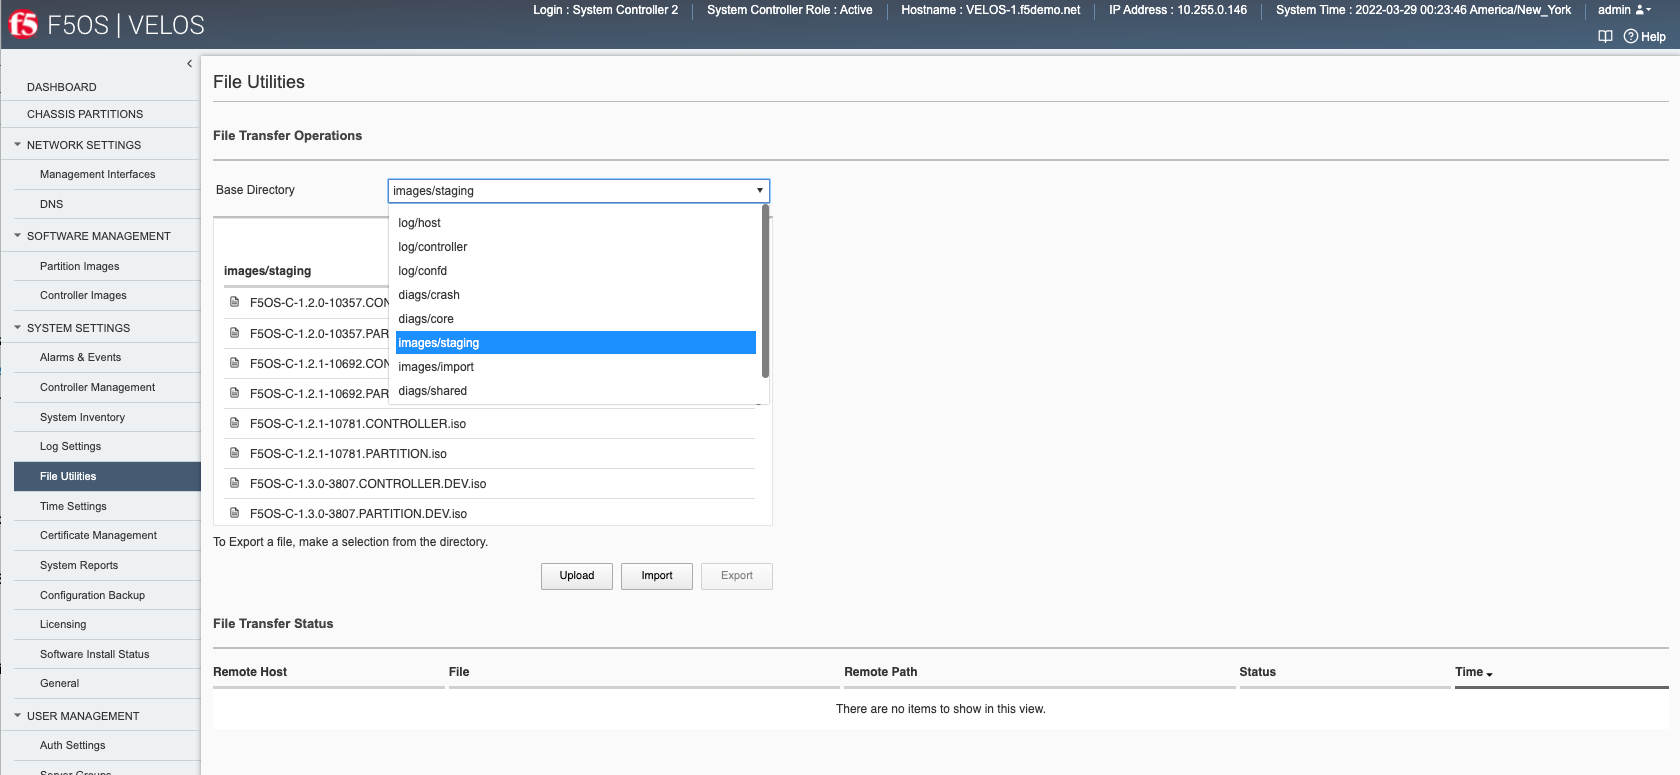Image resolution: width=1680 pixels, height=775 pixels.
Task: Open the Base Directory combo box
Action: click(x=578, y=191)
